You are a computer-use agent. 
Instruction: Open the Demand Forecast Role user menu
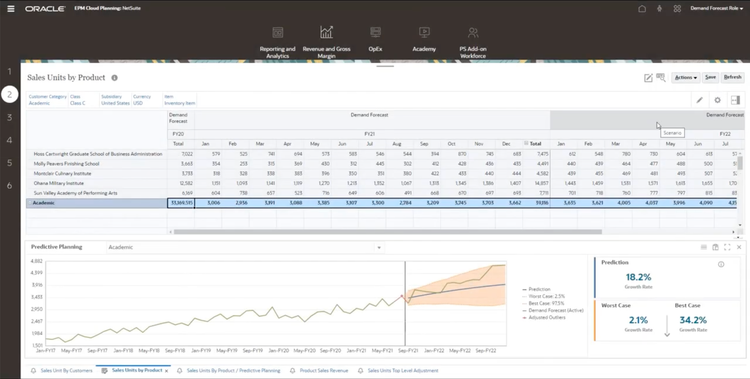pyautogui.click(x=717, y=9)
